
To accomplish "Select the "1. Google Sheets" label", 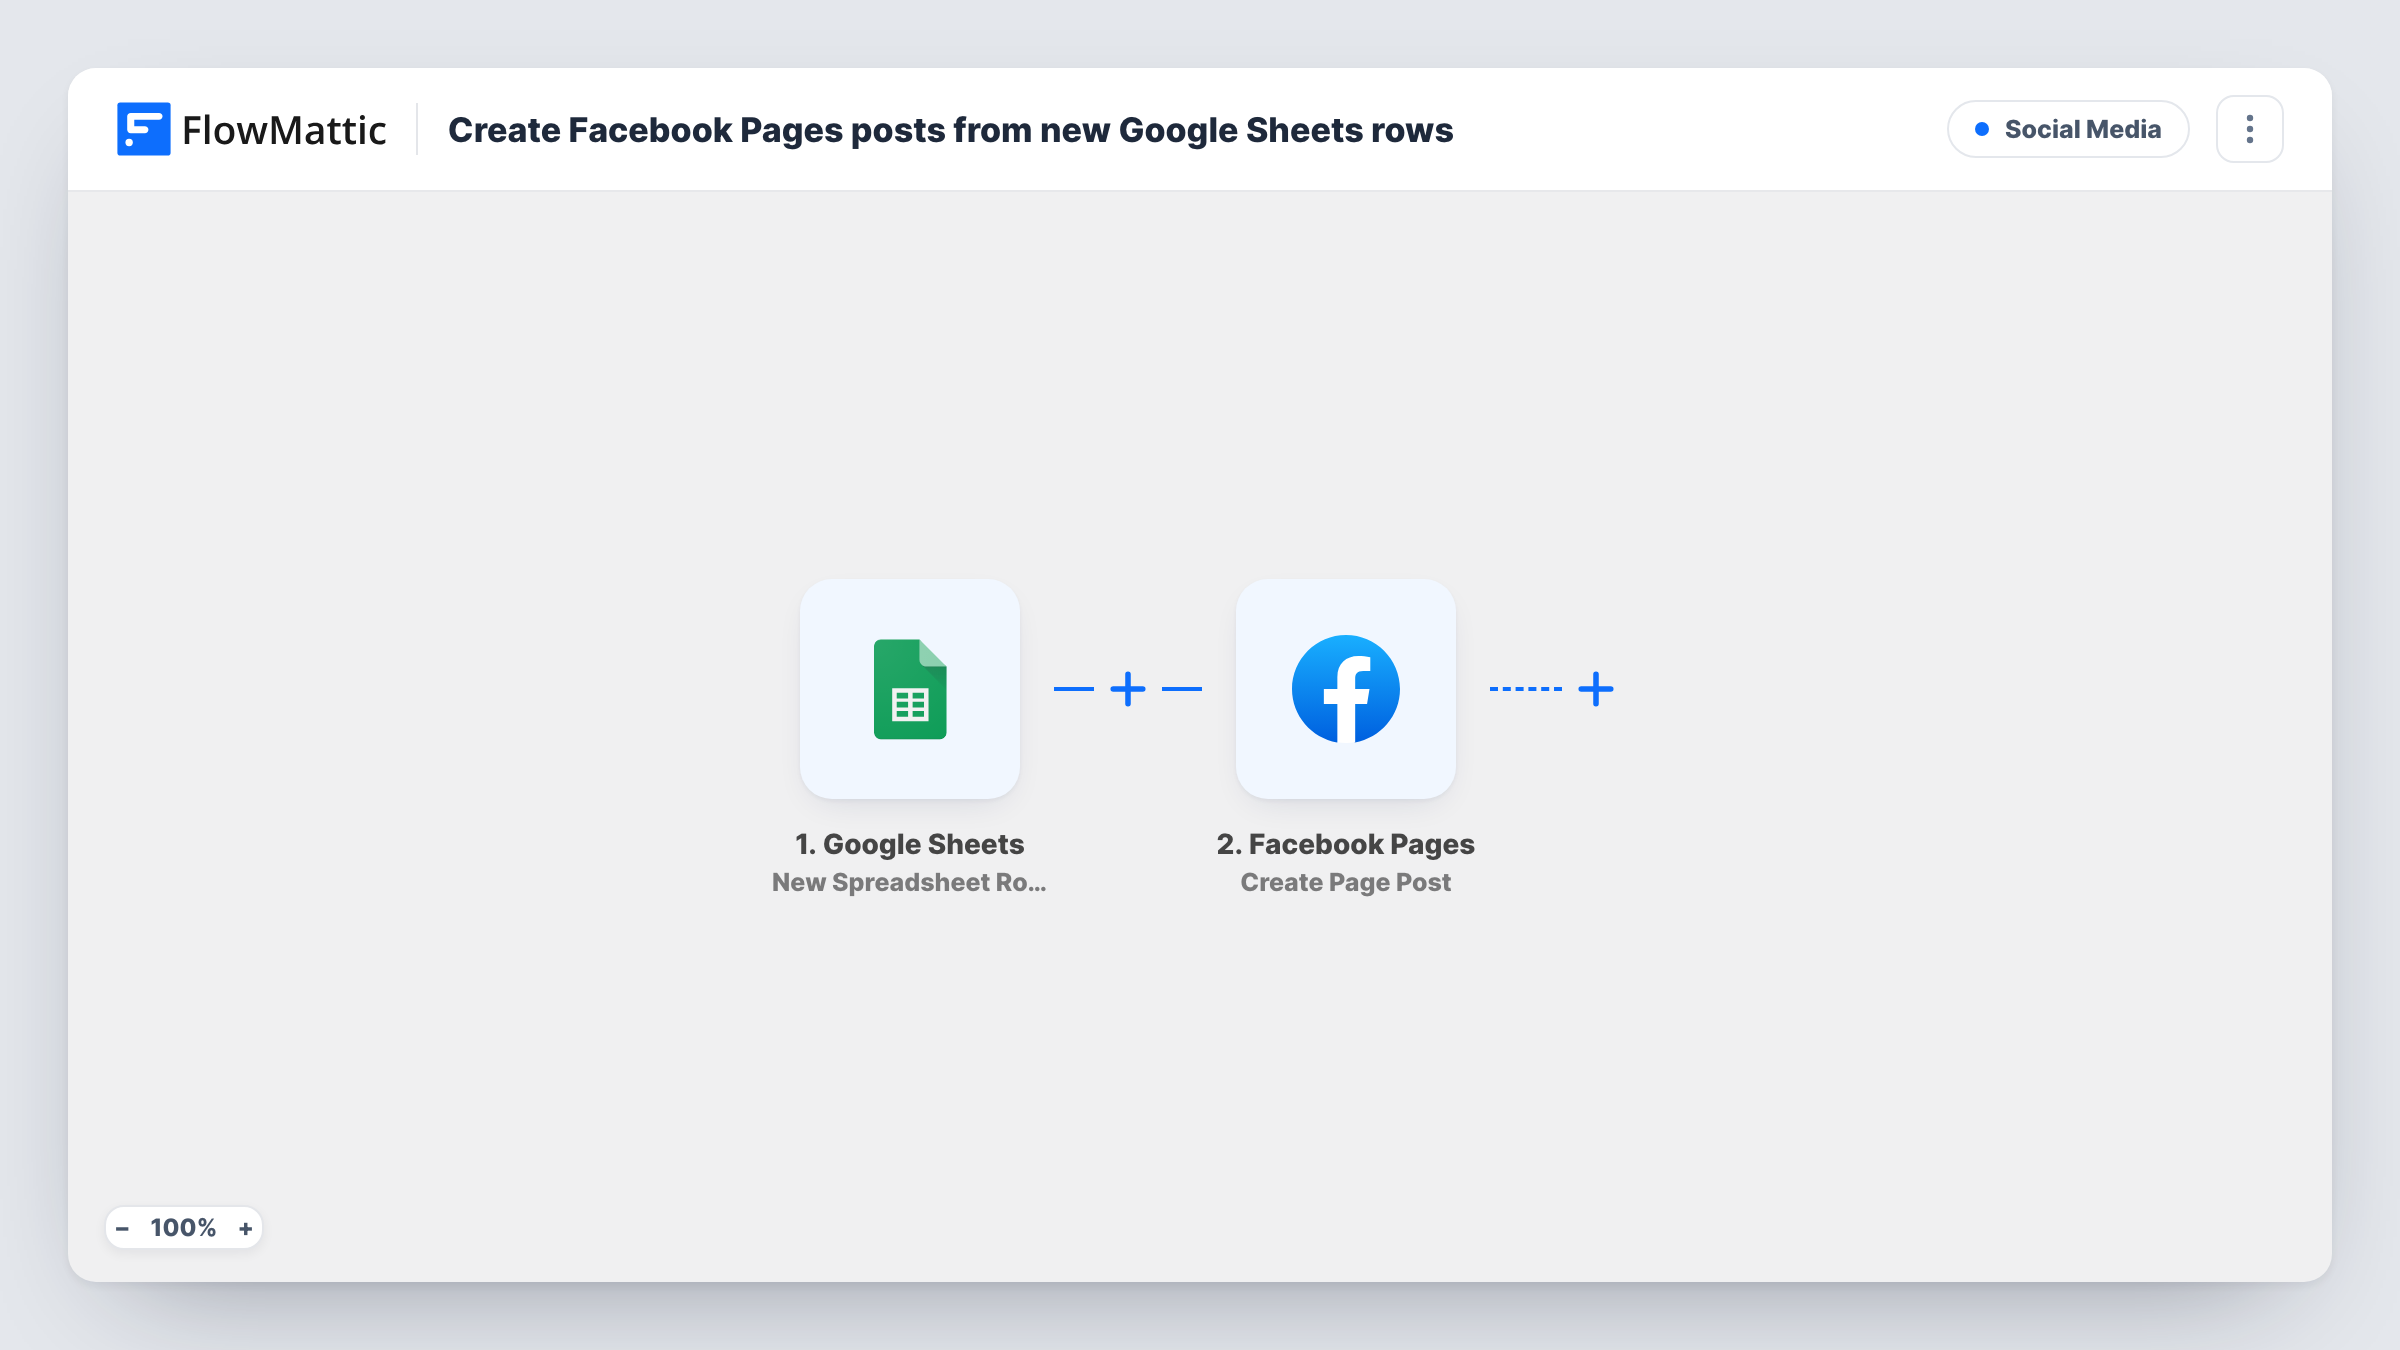I will click(910, 844).
